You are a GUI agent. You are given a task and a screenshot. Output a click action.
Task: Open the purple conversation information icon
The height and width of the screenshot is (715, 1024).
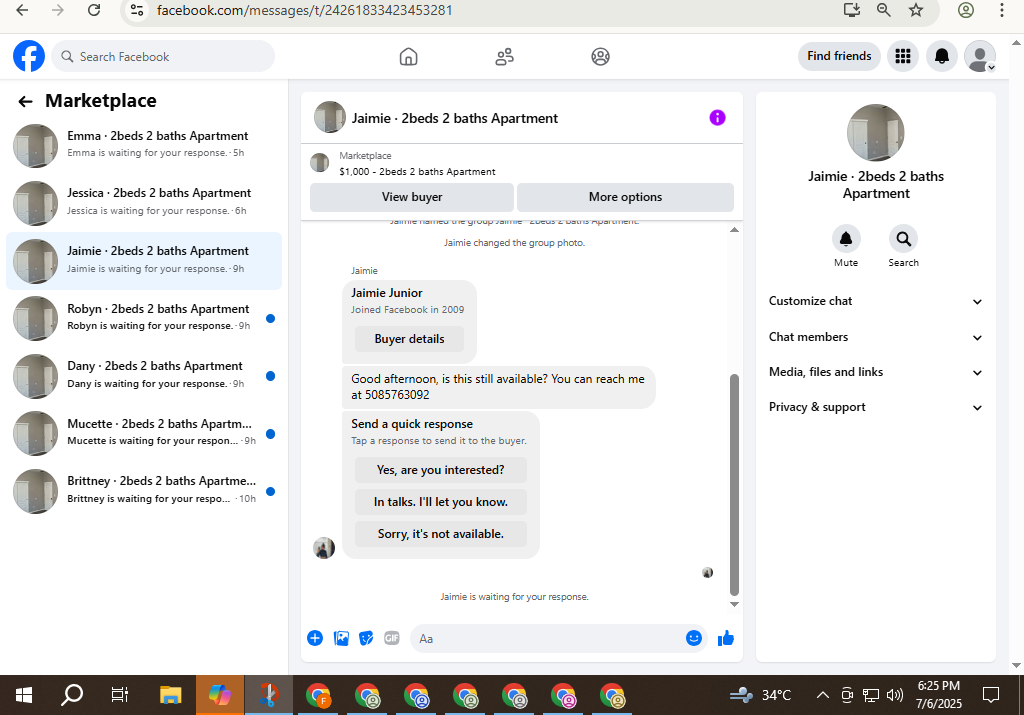coord(717,118)
